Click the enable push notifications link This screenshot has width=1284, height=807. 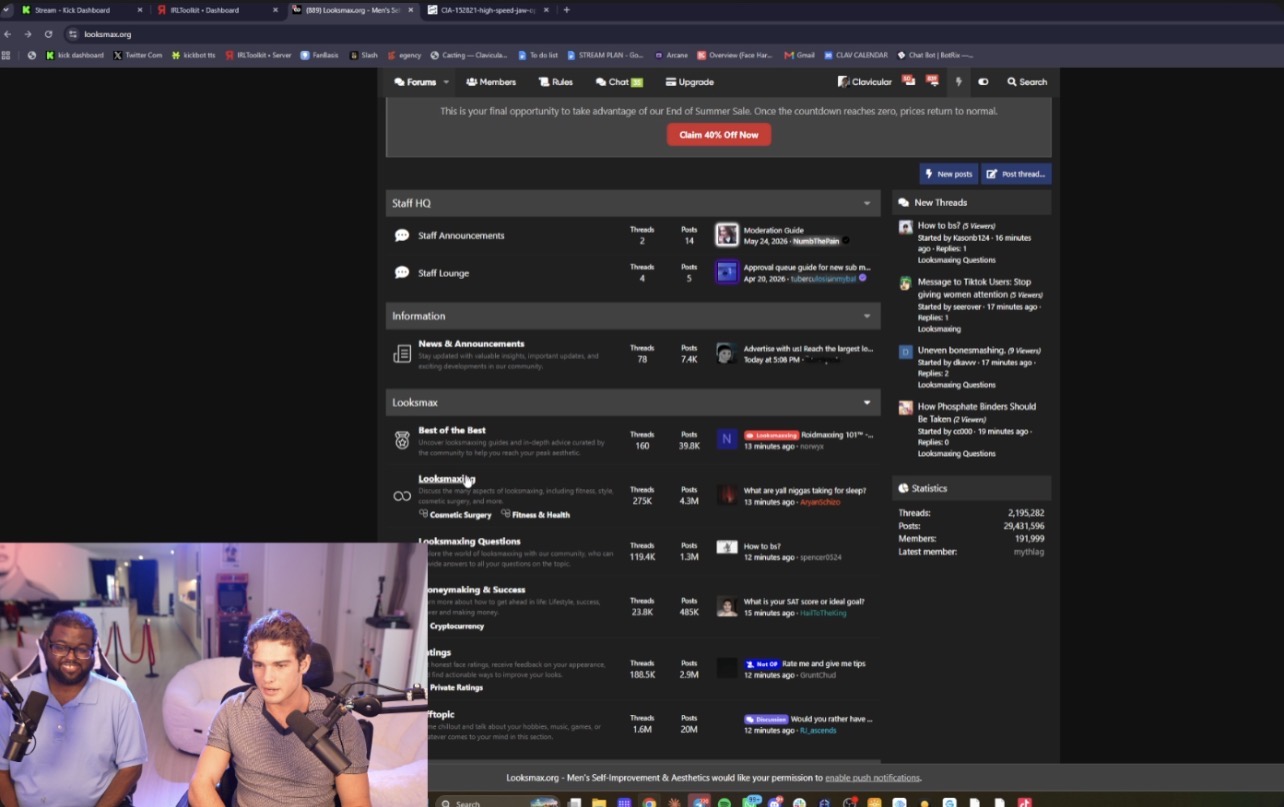[x=872, y=778]
